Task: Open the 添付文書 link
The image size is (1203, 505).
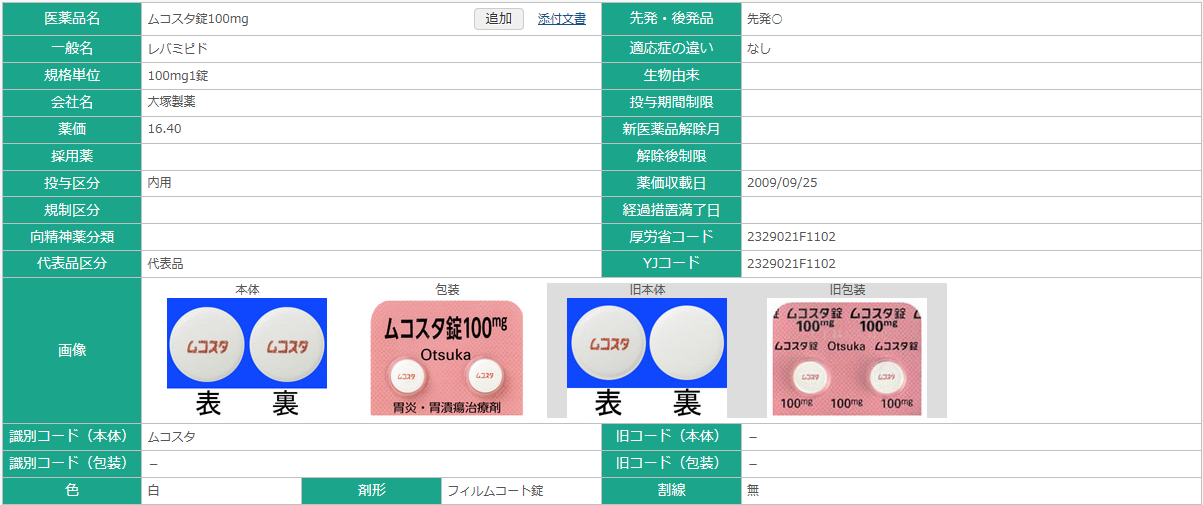Action: (562, 19)
